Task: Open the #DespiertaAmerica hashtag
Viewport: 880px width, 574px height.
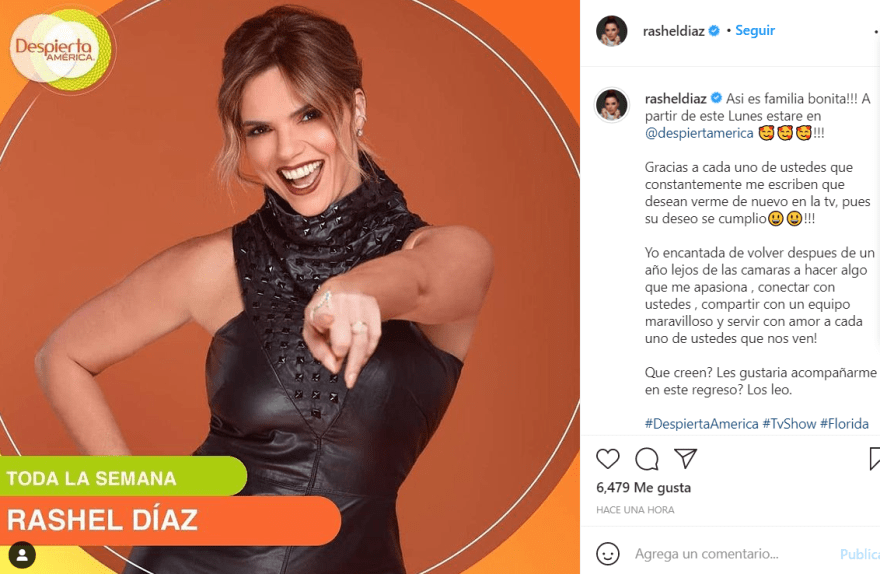Action: (702, 424)
